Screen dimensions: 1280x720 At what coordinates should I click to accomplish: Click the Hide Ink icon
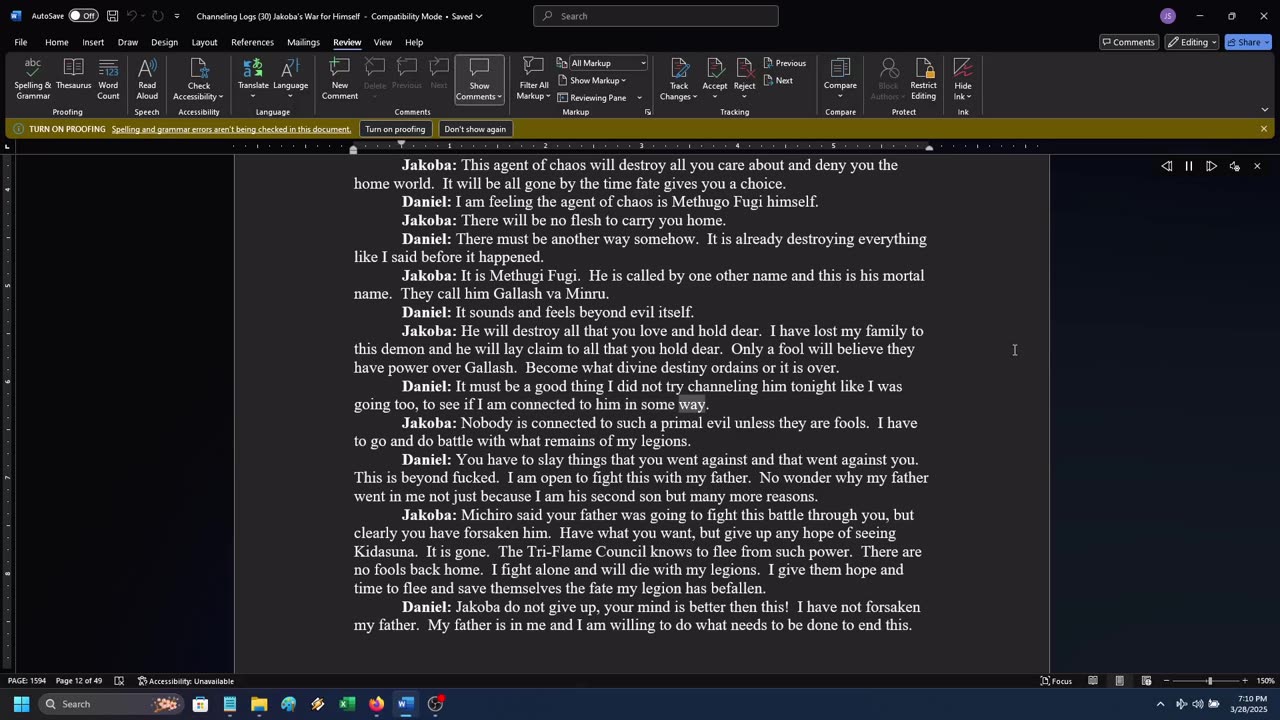tap(963, 69)
